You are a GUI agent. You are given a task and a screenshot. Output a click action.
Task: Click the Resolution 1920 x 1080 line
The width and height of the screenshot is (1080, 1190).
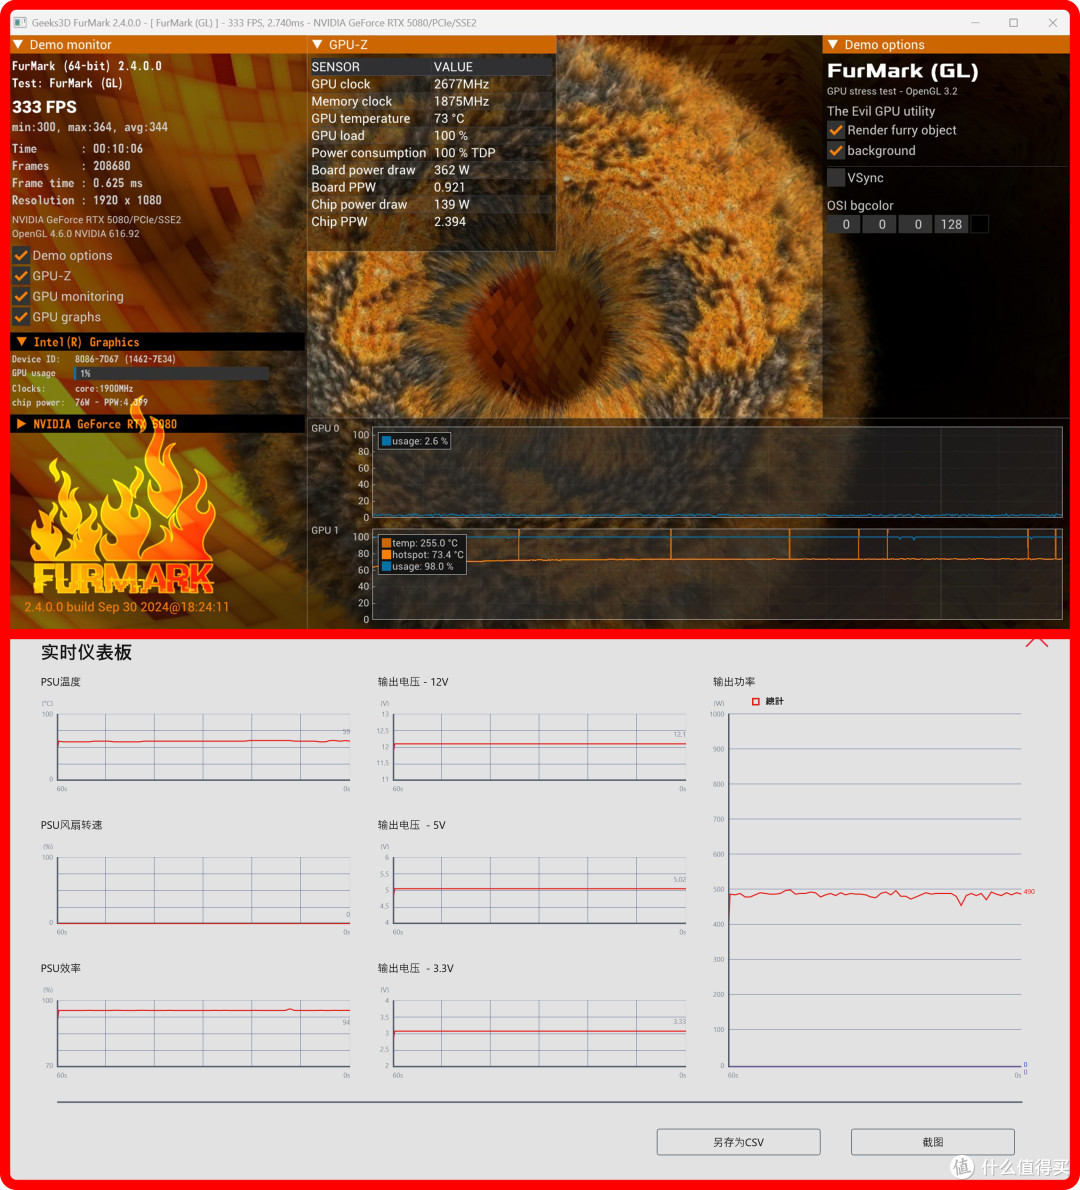click(x=87, y=200)
